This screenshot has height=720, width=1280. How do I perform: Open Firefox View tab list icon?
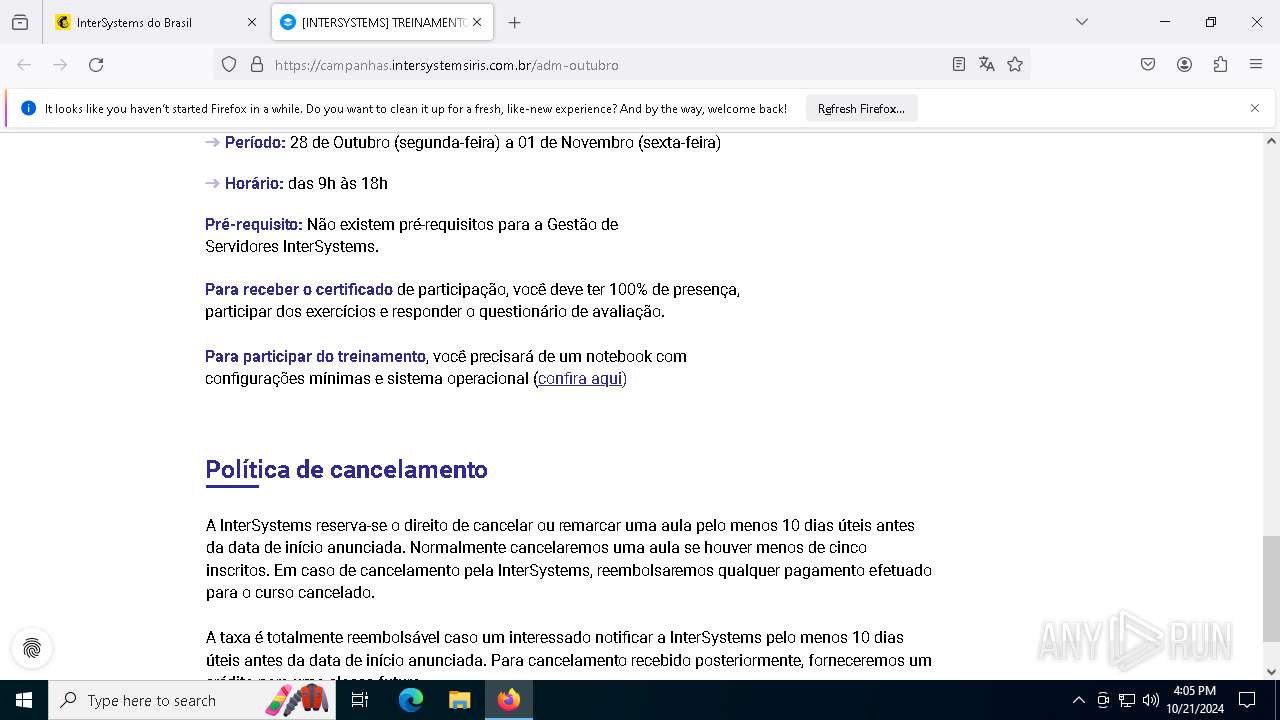point(20,22)
